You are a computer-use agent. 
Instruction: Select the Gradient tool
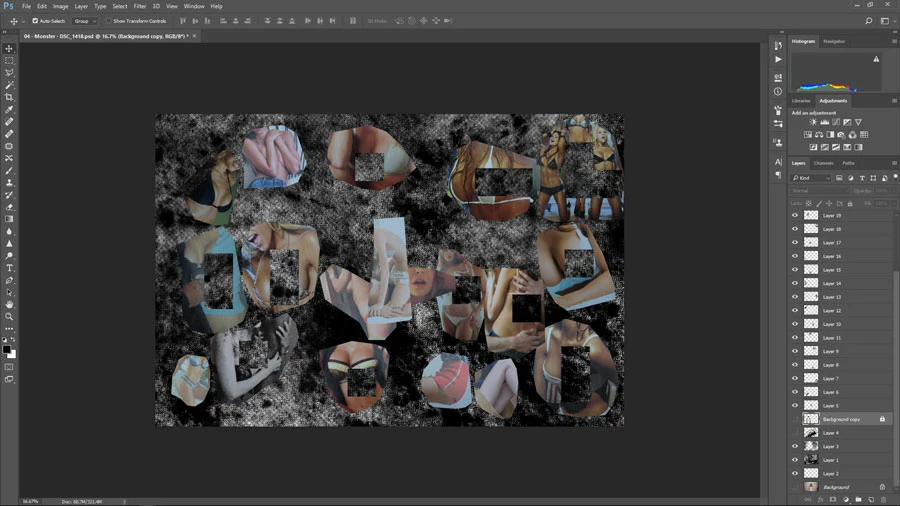9,219
